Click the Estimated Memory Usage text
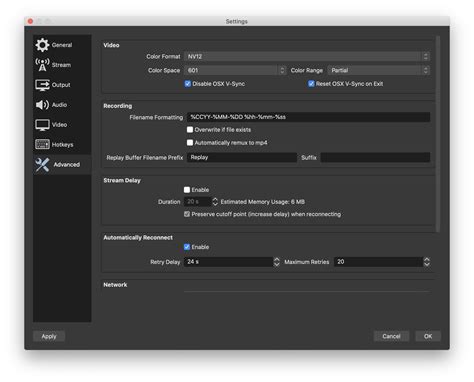474x382 pixels. click(x=263, y=202)
